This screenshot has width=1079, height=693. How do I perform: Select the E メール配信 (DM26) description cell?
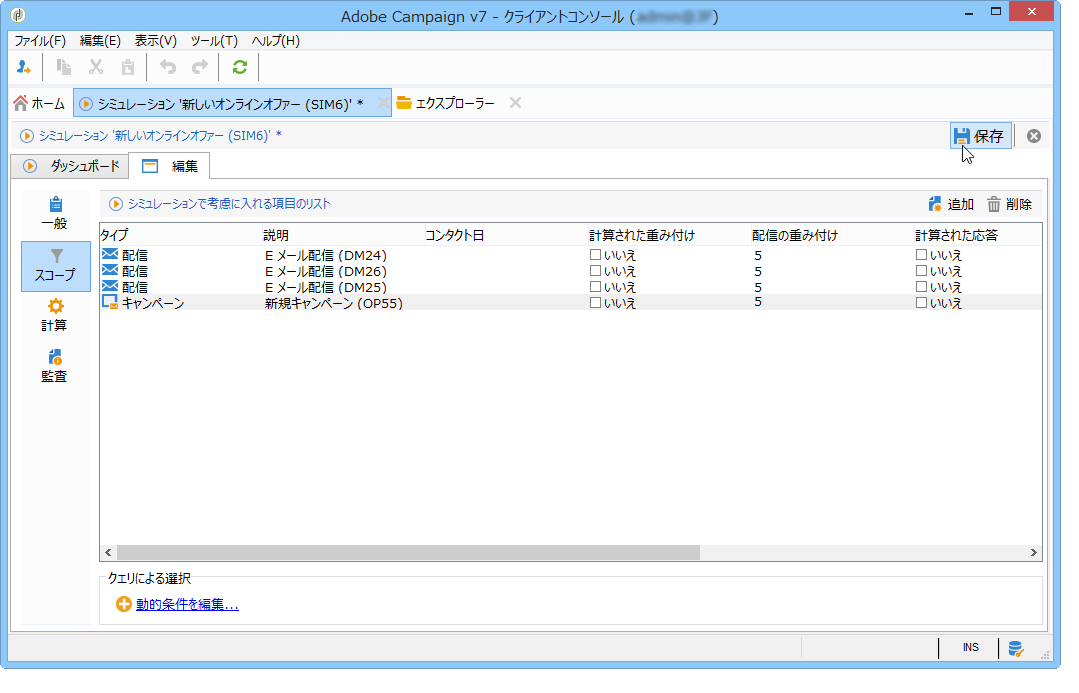326,272
